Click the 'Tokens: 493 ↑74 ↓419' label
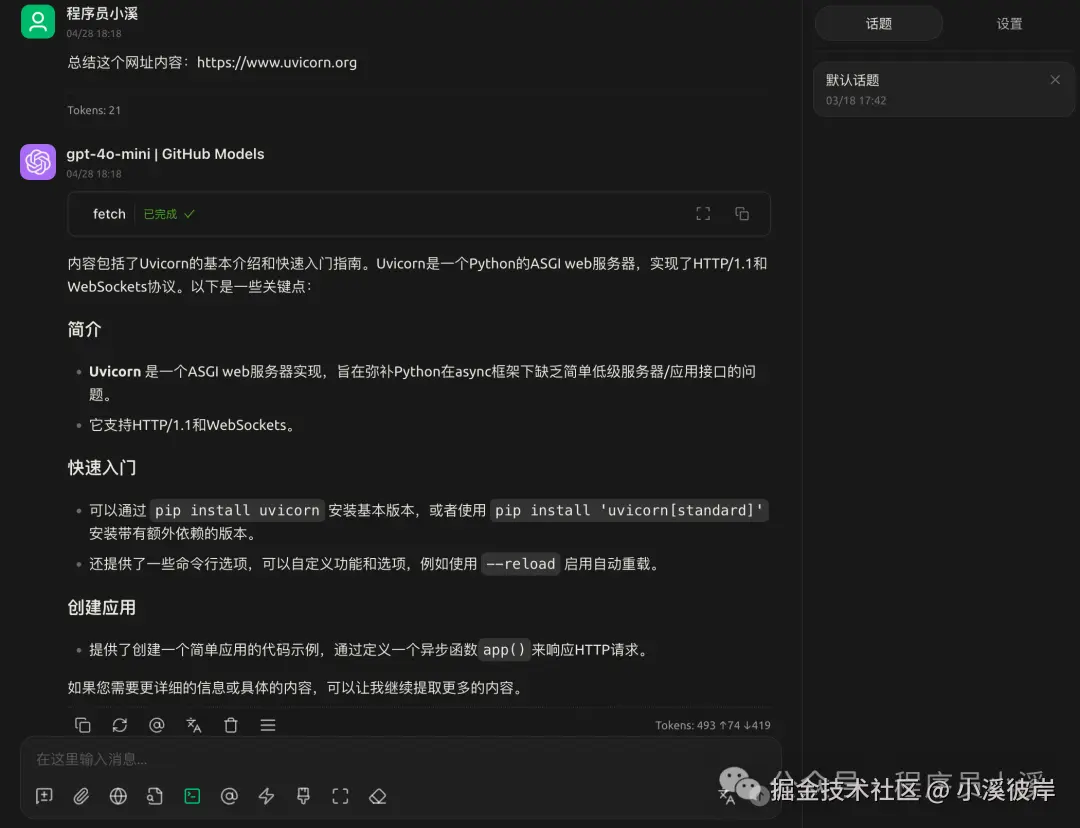Screen dimensions: 1080x828 713,725
